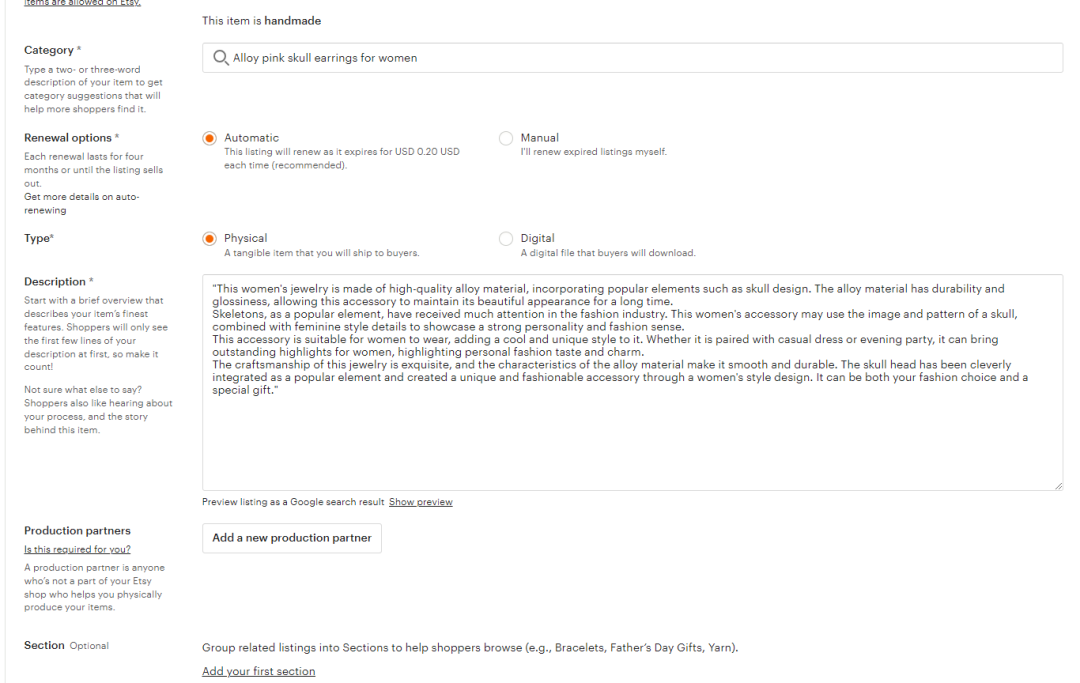
Task: Click inside the Description text area
Action: tap(632, 440)
